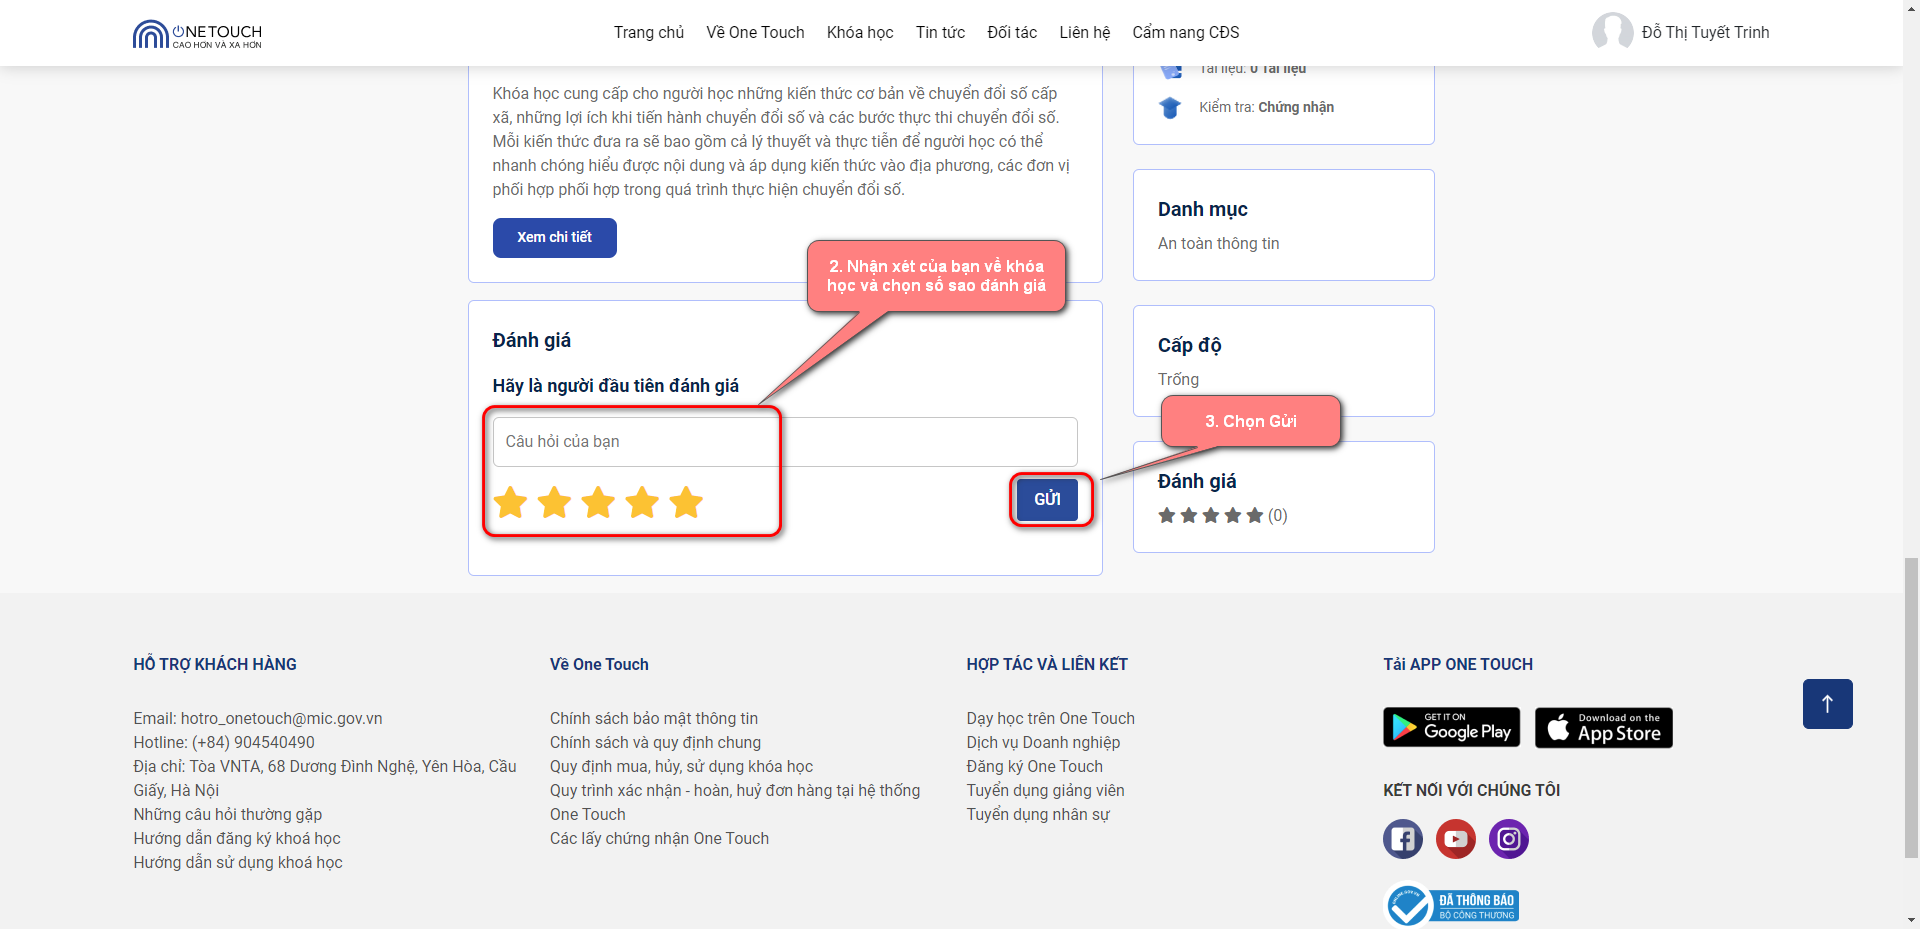The image size is (1920, 929).
Task: Select the first rating star
Action: click(511, 503)
